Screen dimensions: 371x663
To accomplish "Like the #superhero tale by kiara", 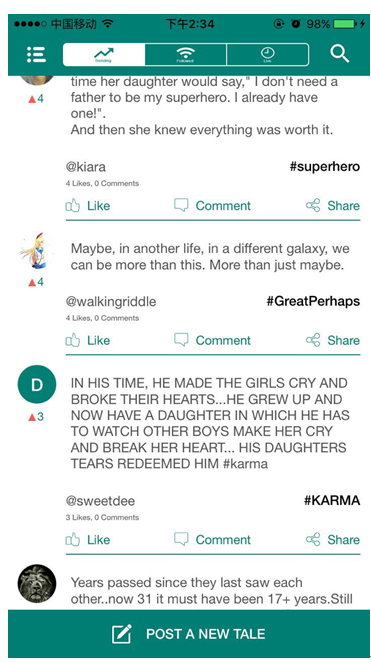I will (x=88, y=206).
